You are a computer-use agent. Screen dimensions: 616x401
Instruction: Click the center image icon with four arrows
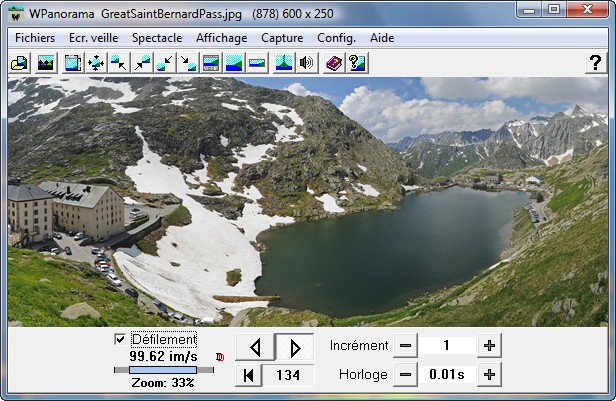coord(96,63)
